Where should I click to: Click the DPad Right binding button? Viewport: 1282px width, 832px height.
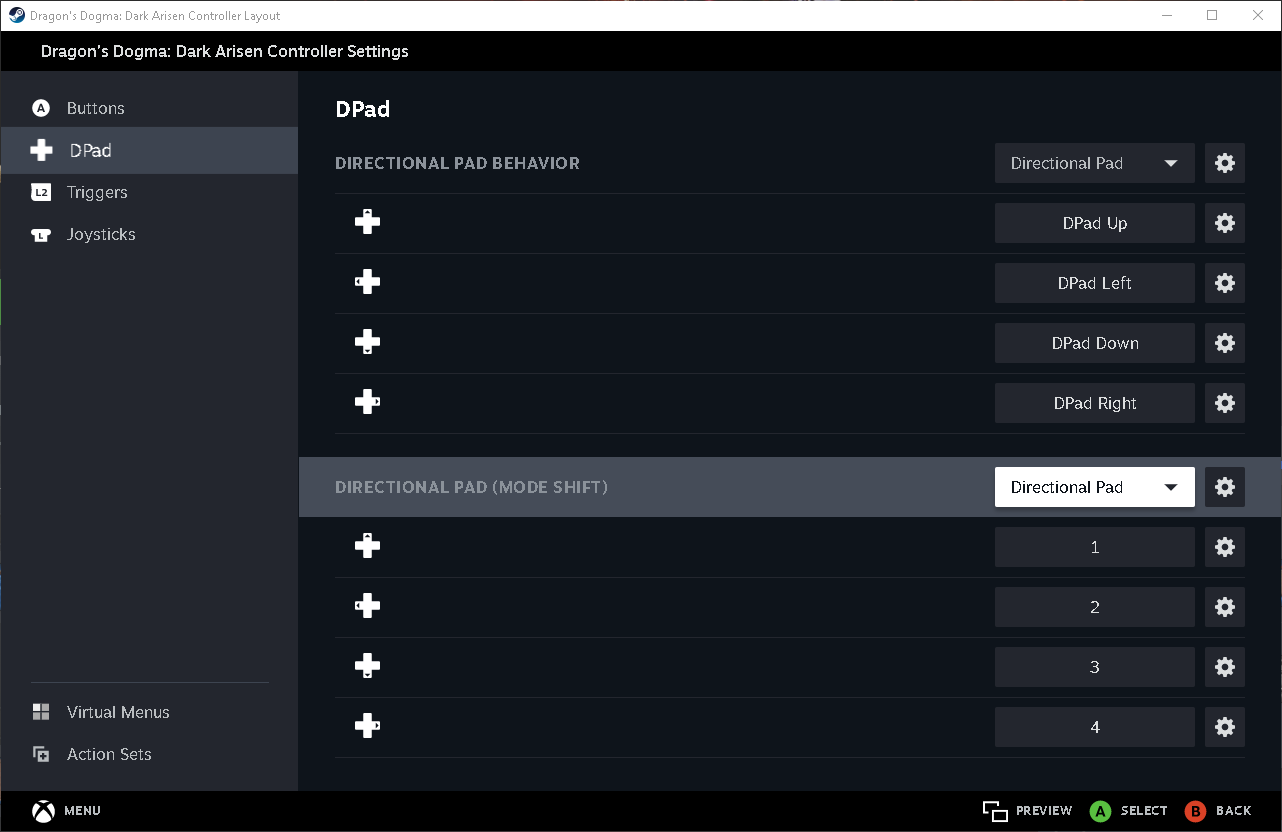tap(1095, 403)
